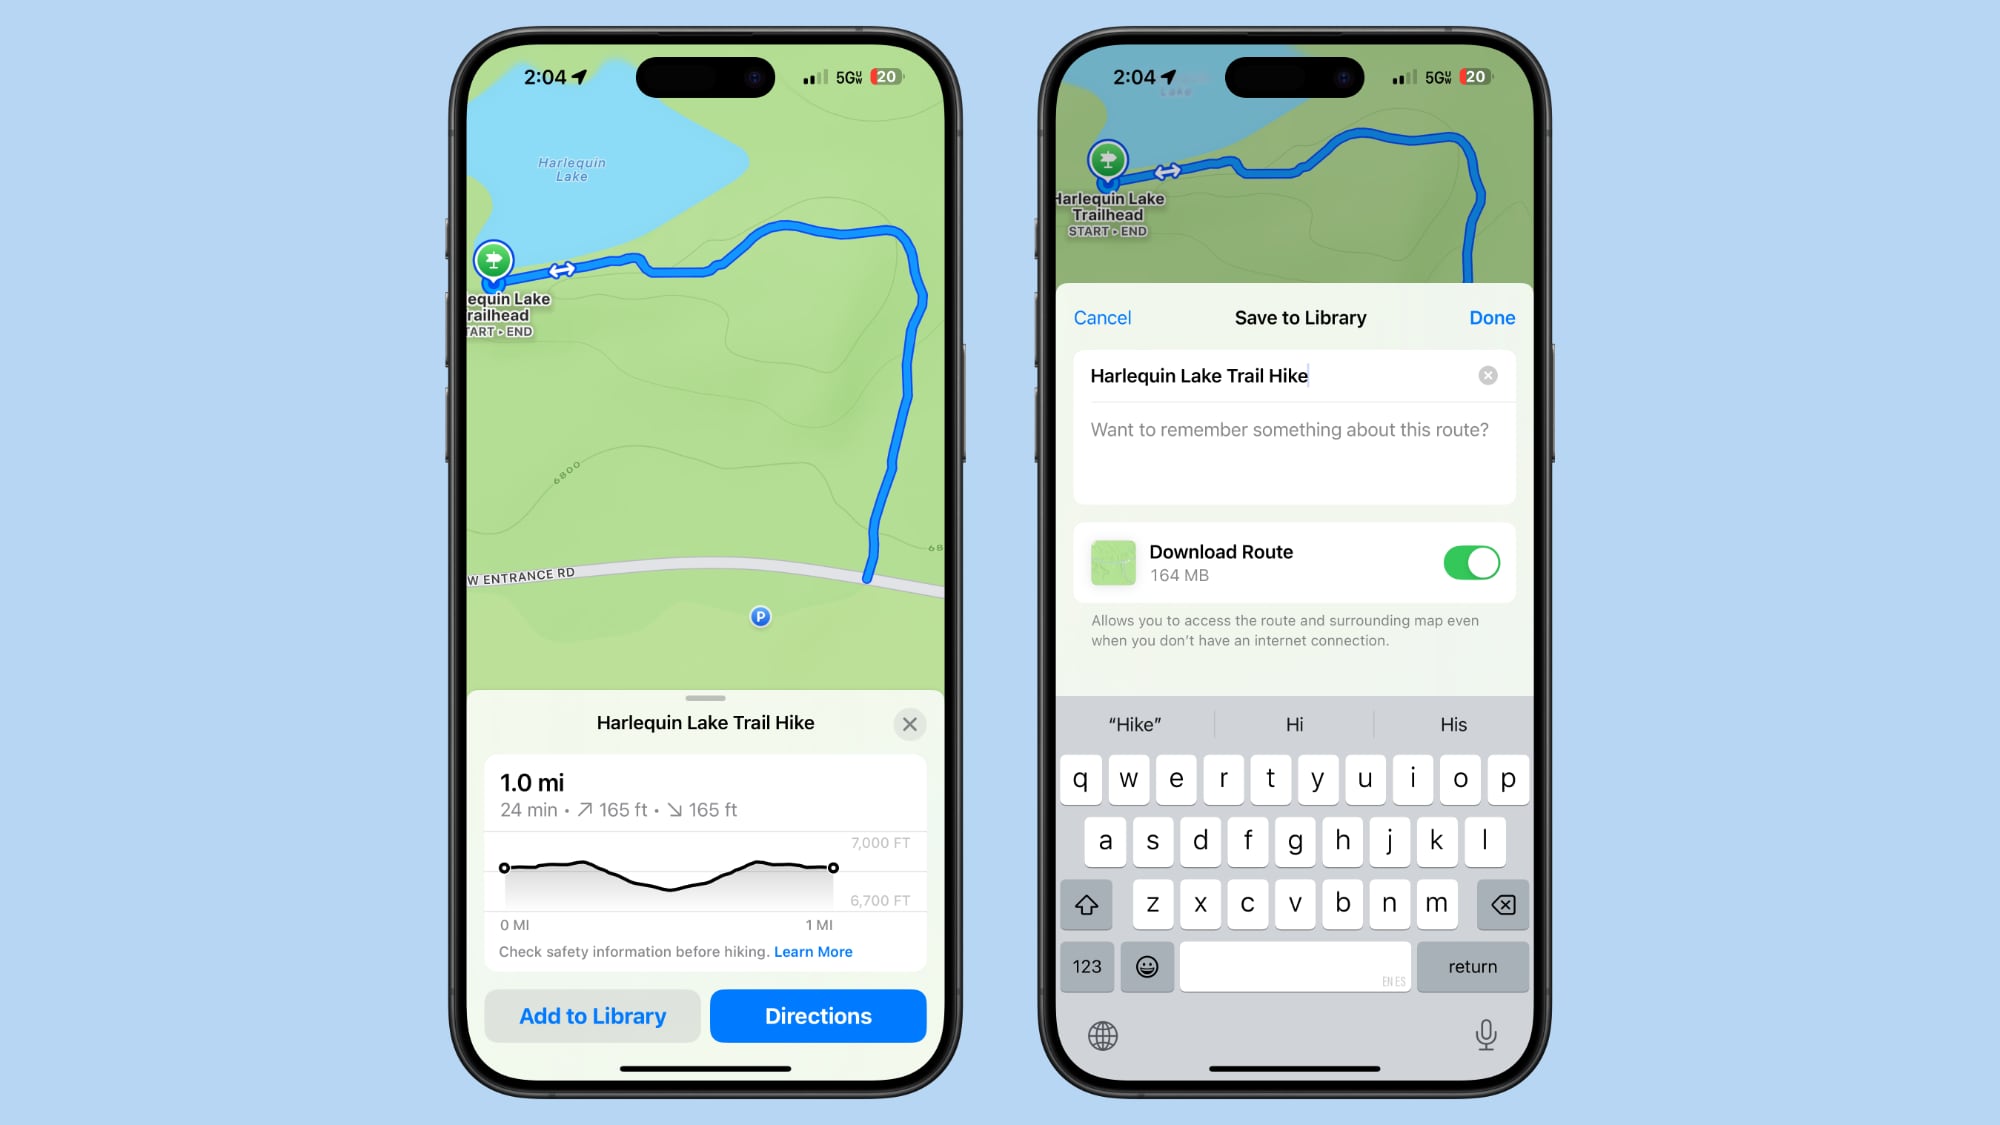Viewport: 2000px width, 1125px height.
Task: Tap the emoji icon on keyboard
Action: [1147, 966]
